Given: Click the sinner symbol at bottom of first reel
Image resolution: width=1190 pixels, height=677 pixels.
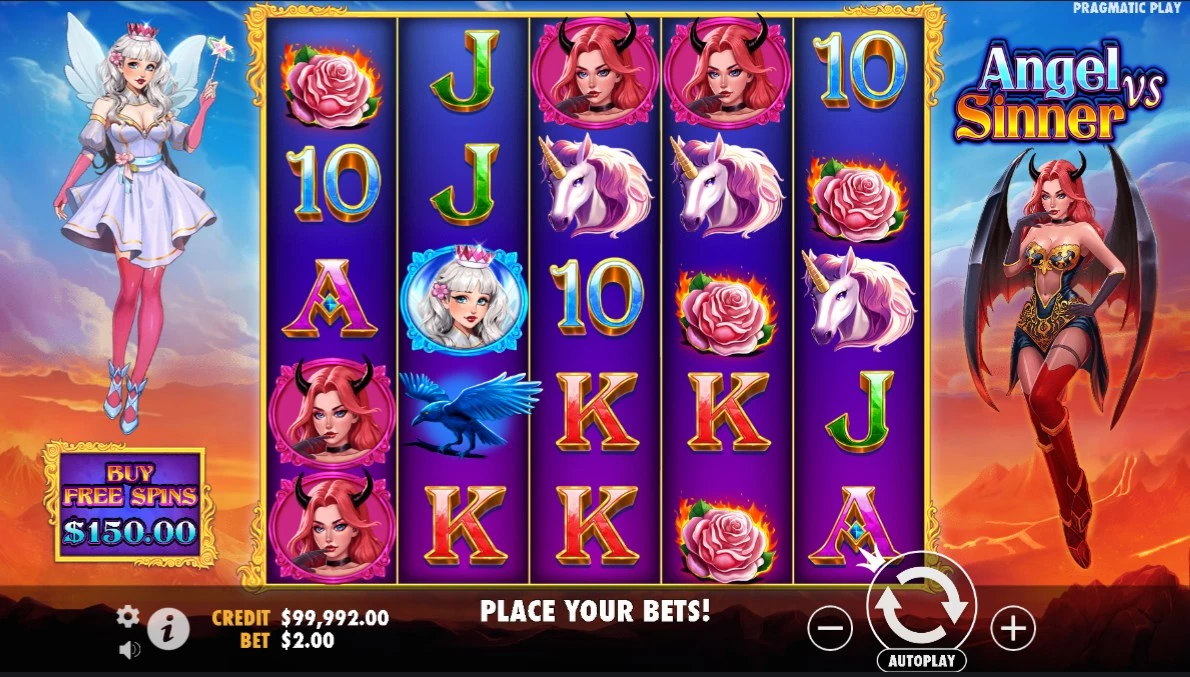Looking at the screenshot, I should pyautogui.click(x=332, y=526).
